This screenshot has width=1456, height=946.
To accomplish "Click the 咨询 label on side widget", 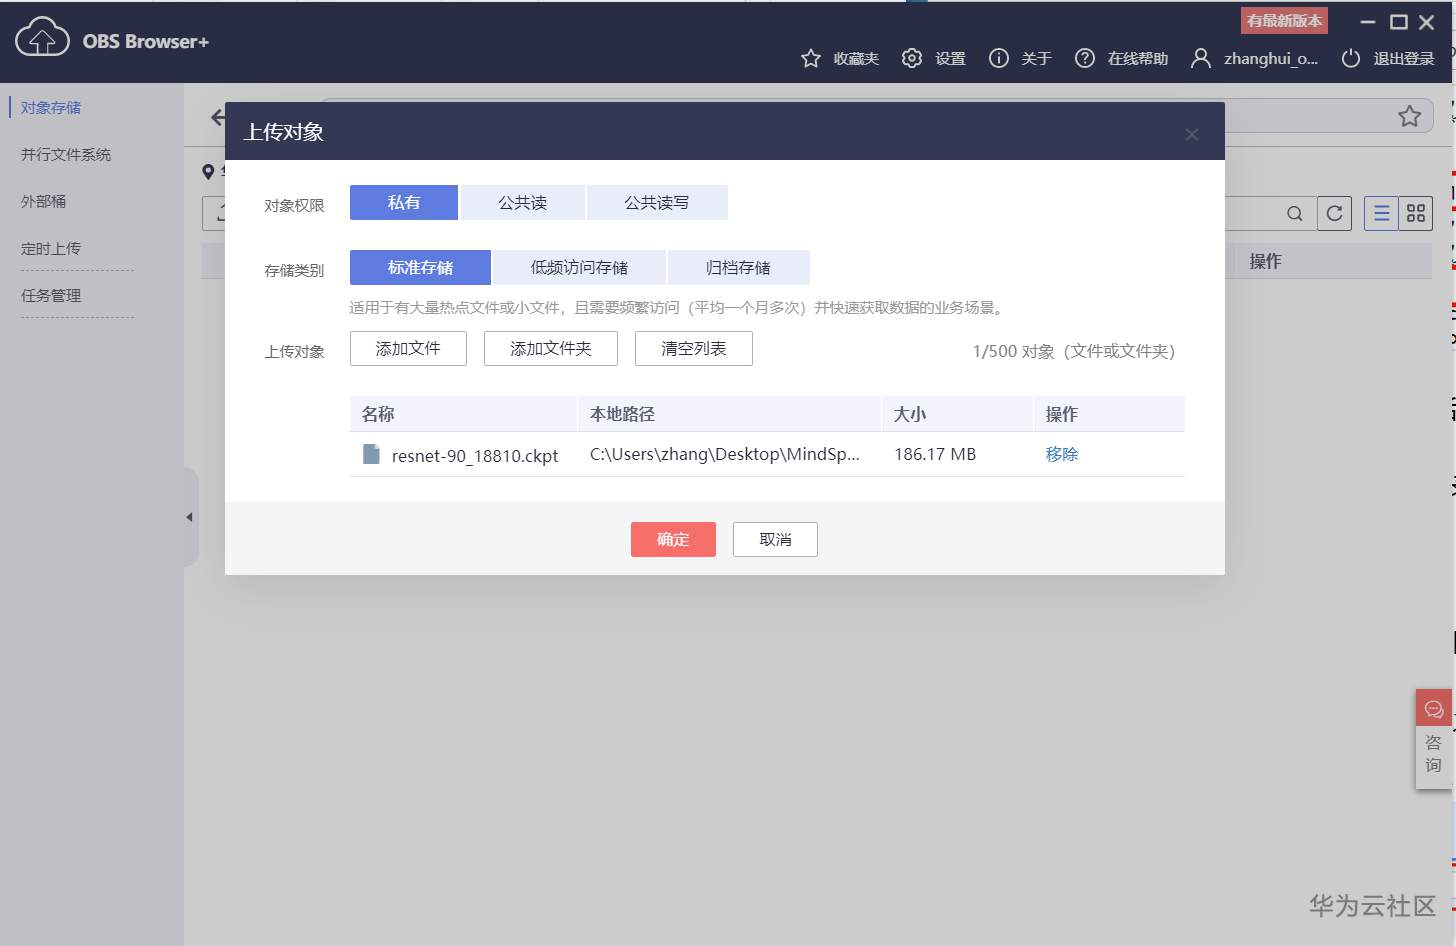I will coord(1434,754).
